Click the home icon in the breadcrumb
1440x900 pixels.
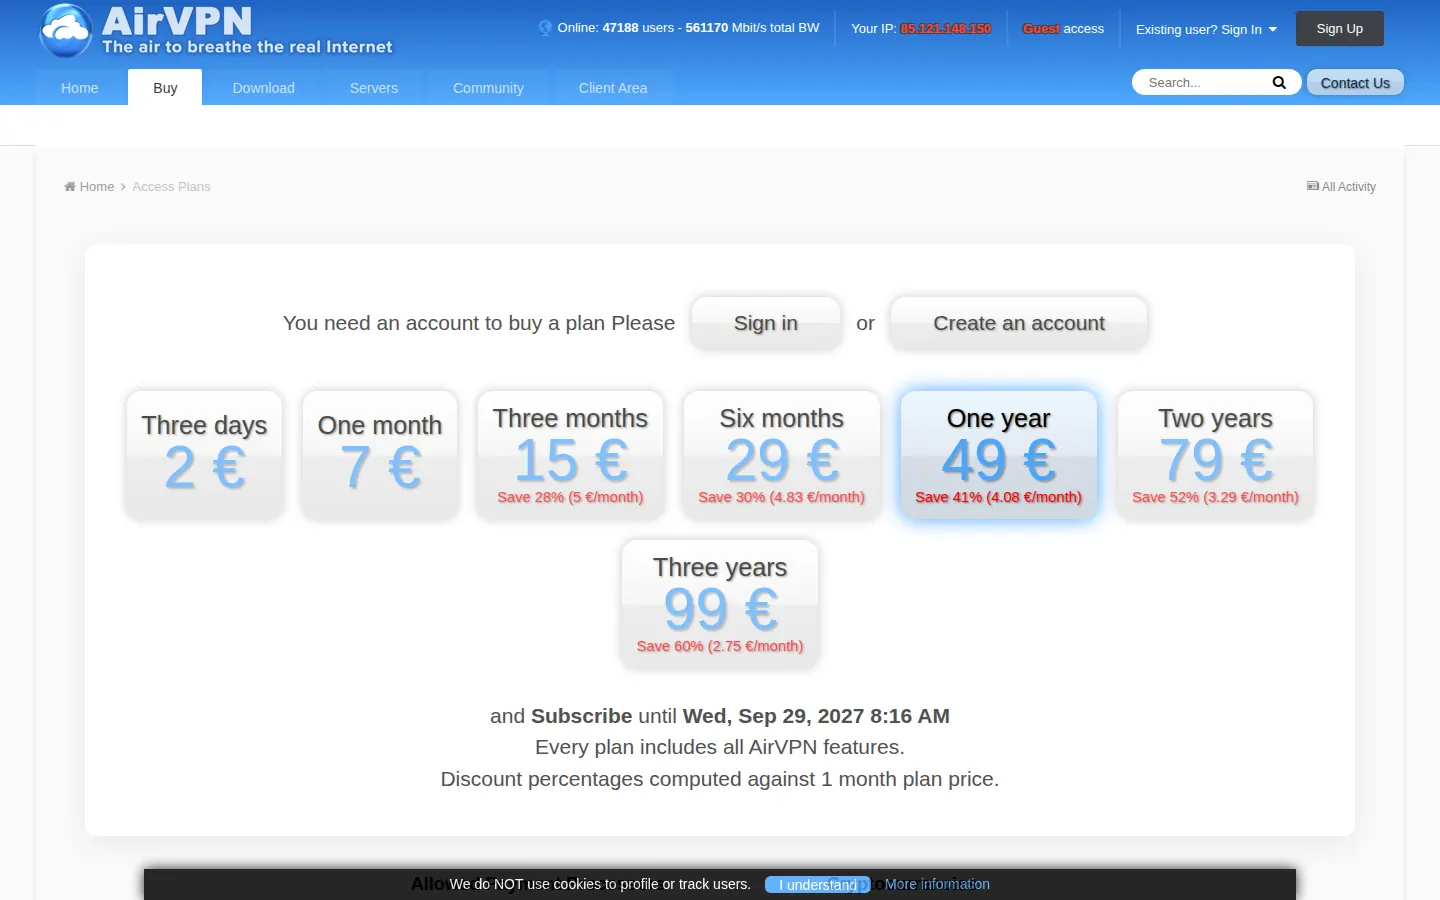(x=70, y=187)
